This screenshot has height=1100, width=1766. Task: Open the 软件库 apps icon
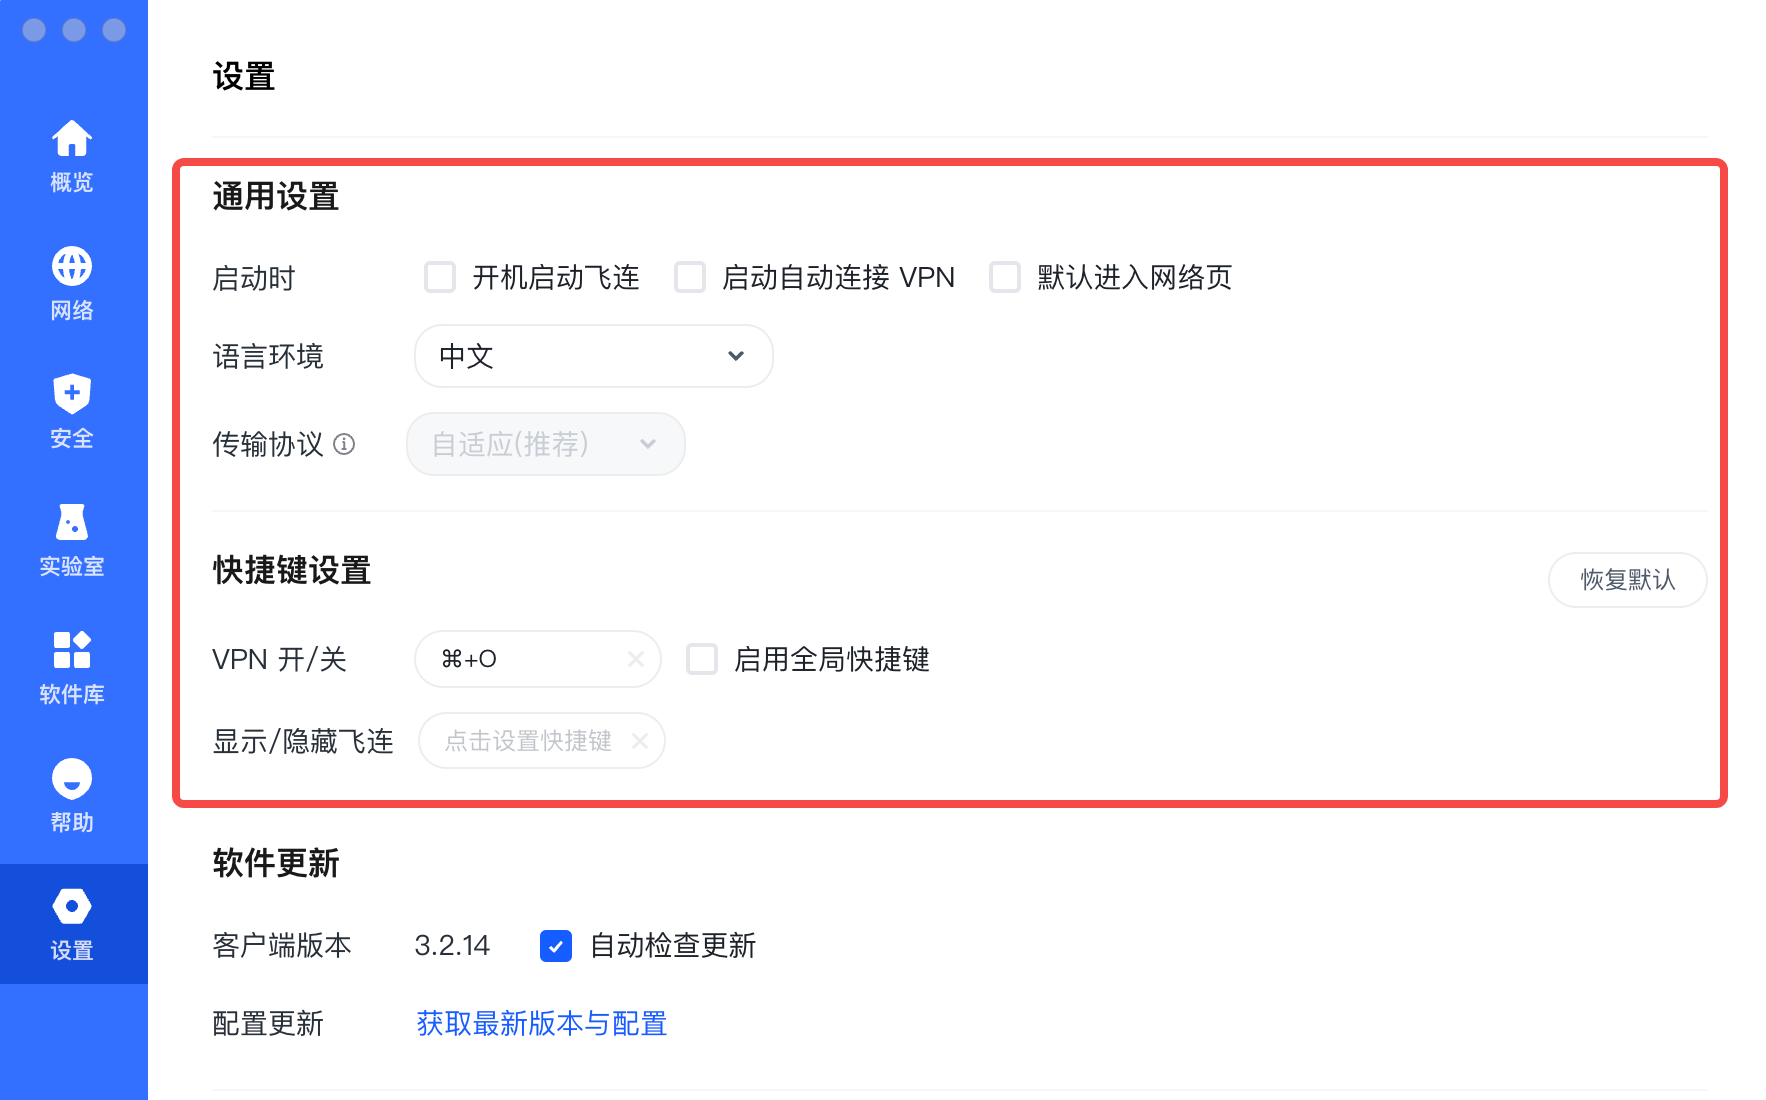[72, 650]
